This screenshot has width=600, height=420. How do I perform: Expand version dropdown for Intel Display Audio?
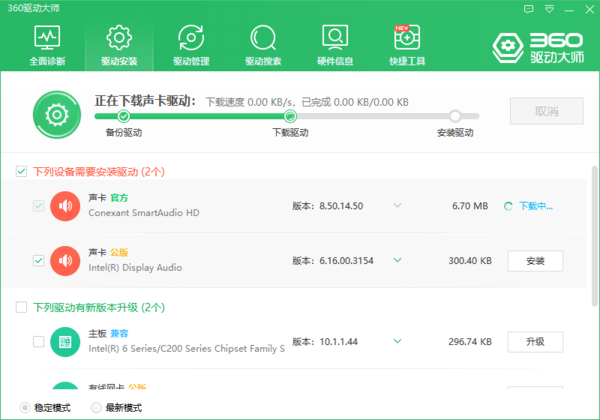coord(397,260)
